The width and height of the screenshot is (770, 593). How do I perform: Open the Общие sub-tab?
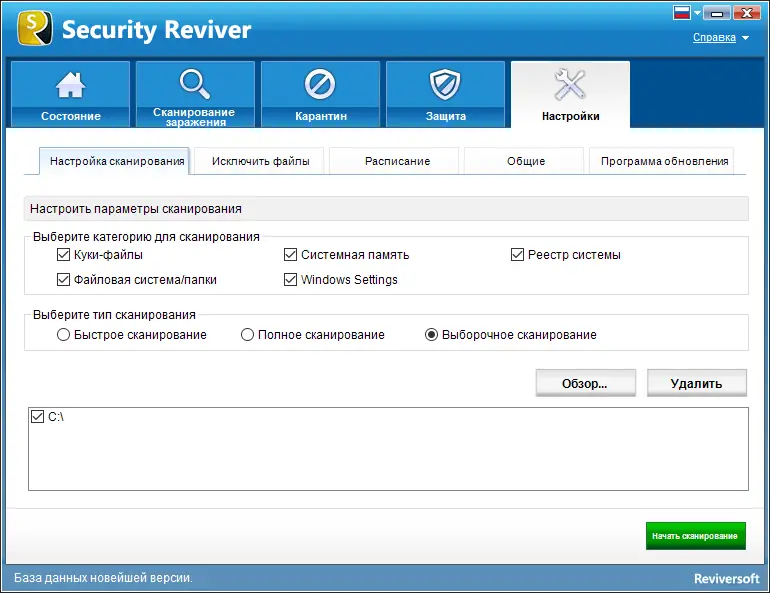(526, 161)
